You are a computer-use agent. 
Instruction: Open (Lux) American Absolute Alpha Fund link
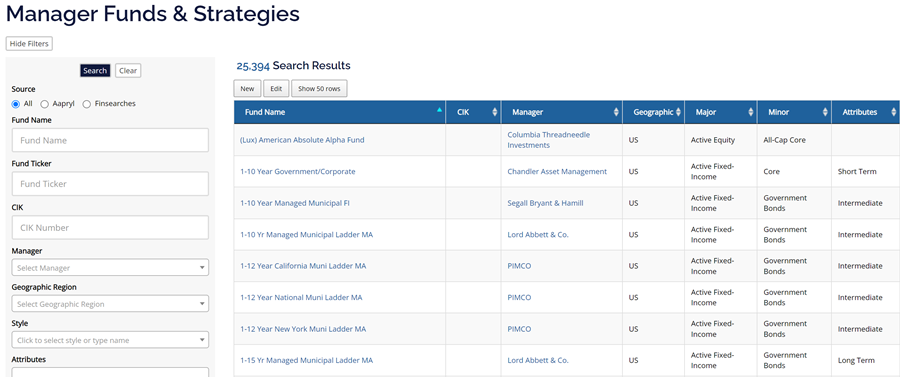click(x=302, y=140)
